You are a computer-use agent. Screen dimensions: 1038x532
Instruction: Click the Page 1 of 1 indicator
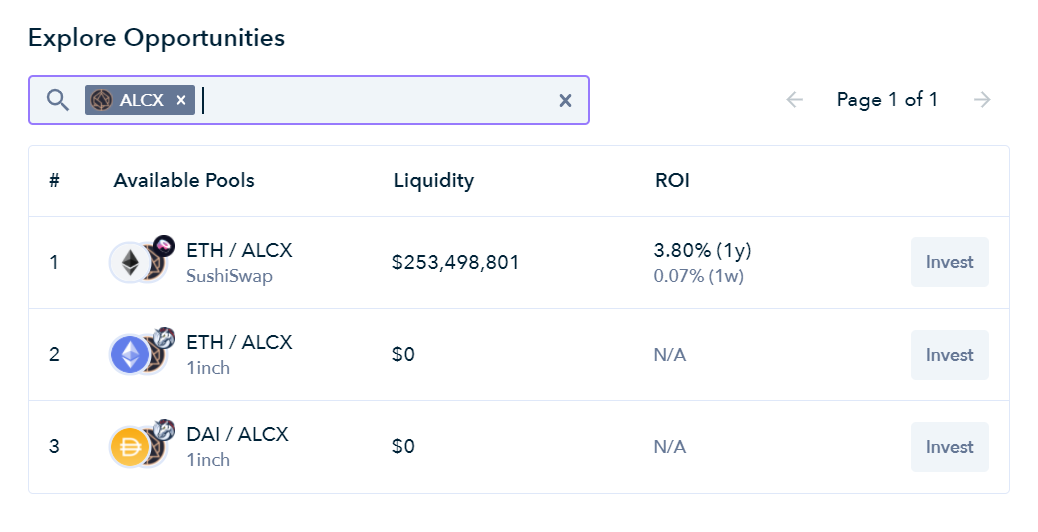(887, 99)
